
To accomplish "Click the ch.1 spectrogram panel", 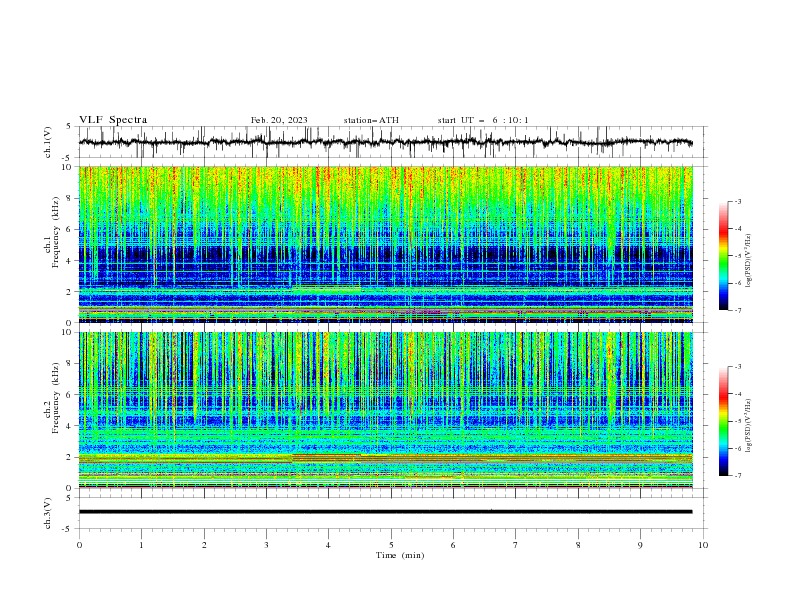I will 385,244.
